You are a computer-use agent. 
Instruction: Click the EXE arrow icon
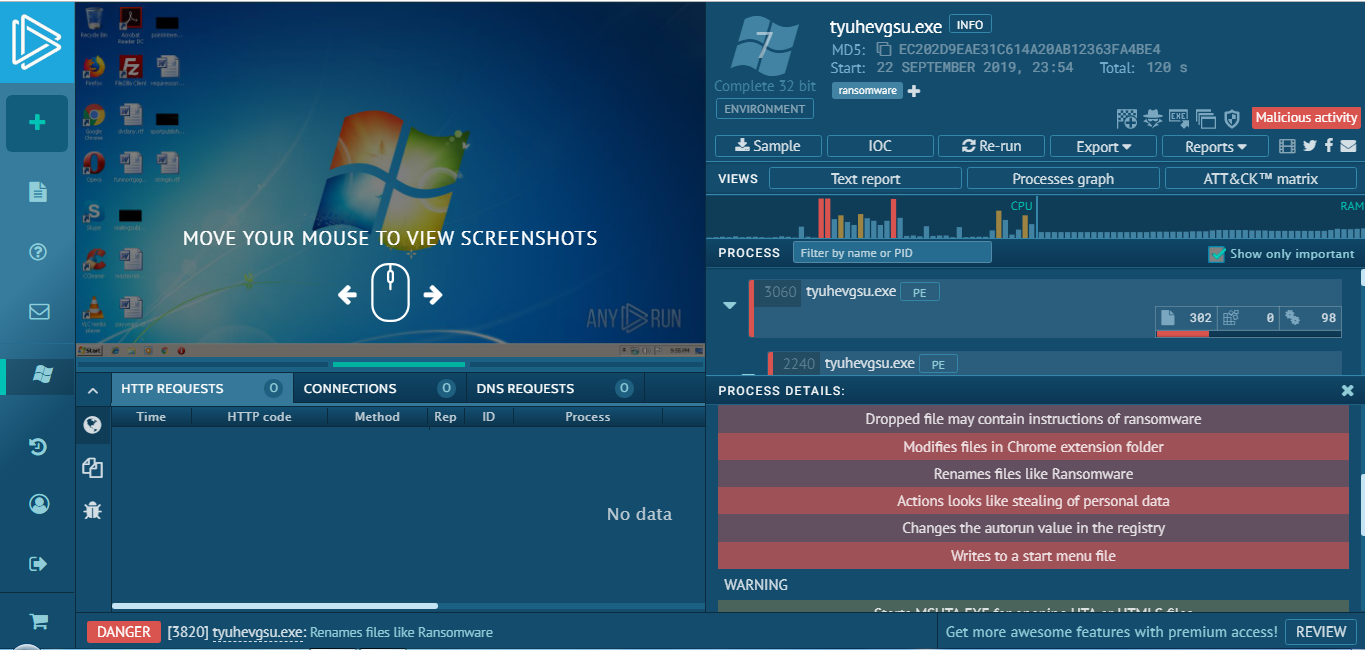(1179, 119)
